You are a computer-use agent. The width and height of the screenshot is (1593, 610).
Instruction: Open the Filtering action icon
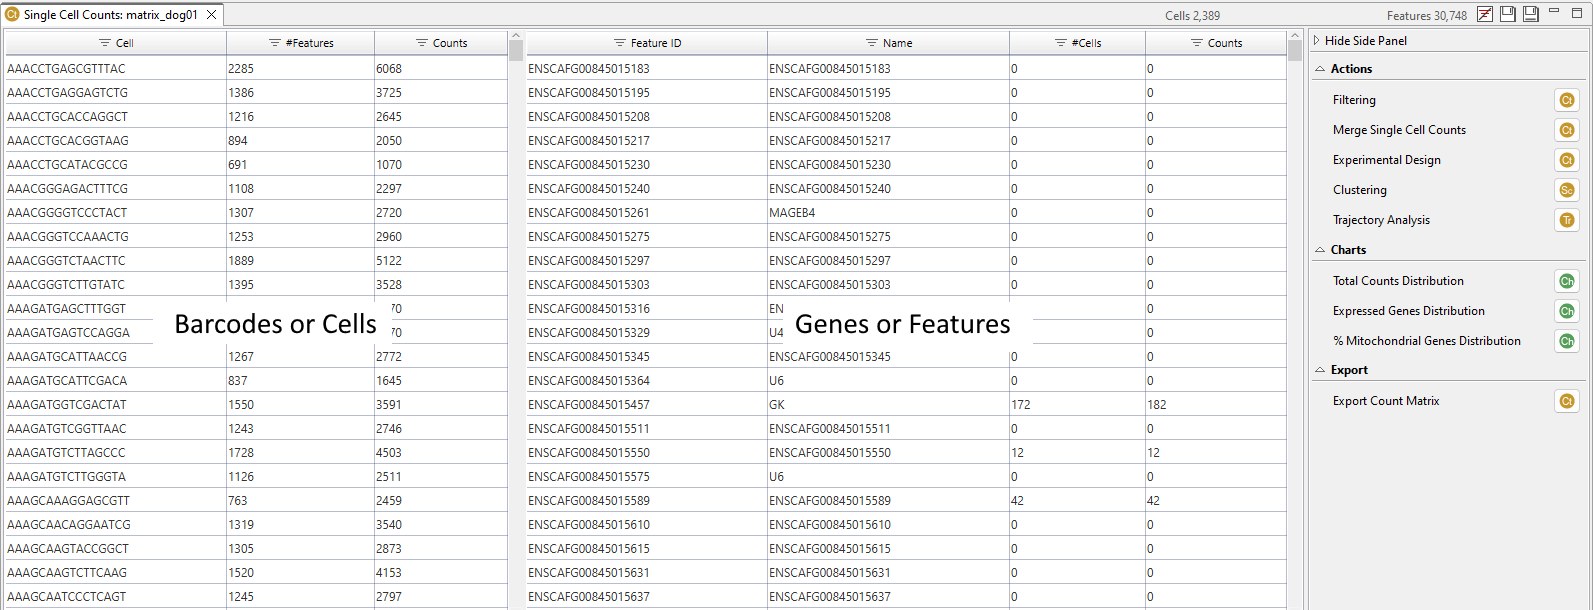tap(1566, 100)
